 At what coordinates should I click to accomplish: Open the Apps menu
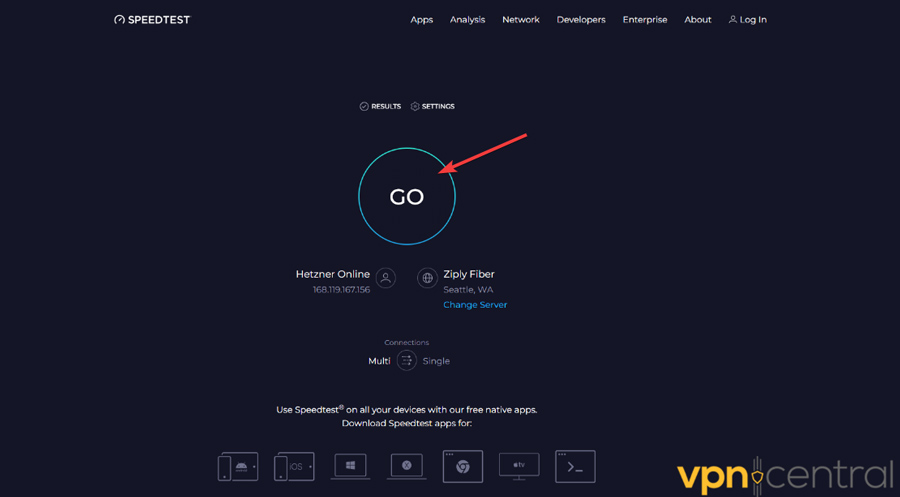pyautogui.click(x=421, y=20)
